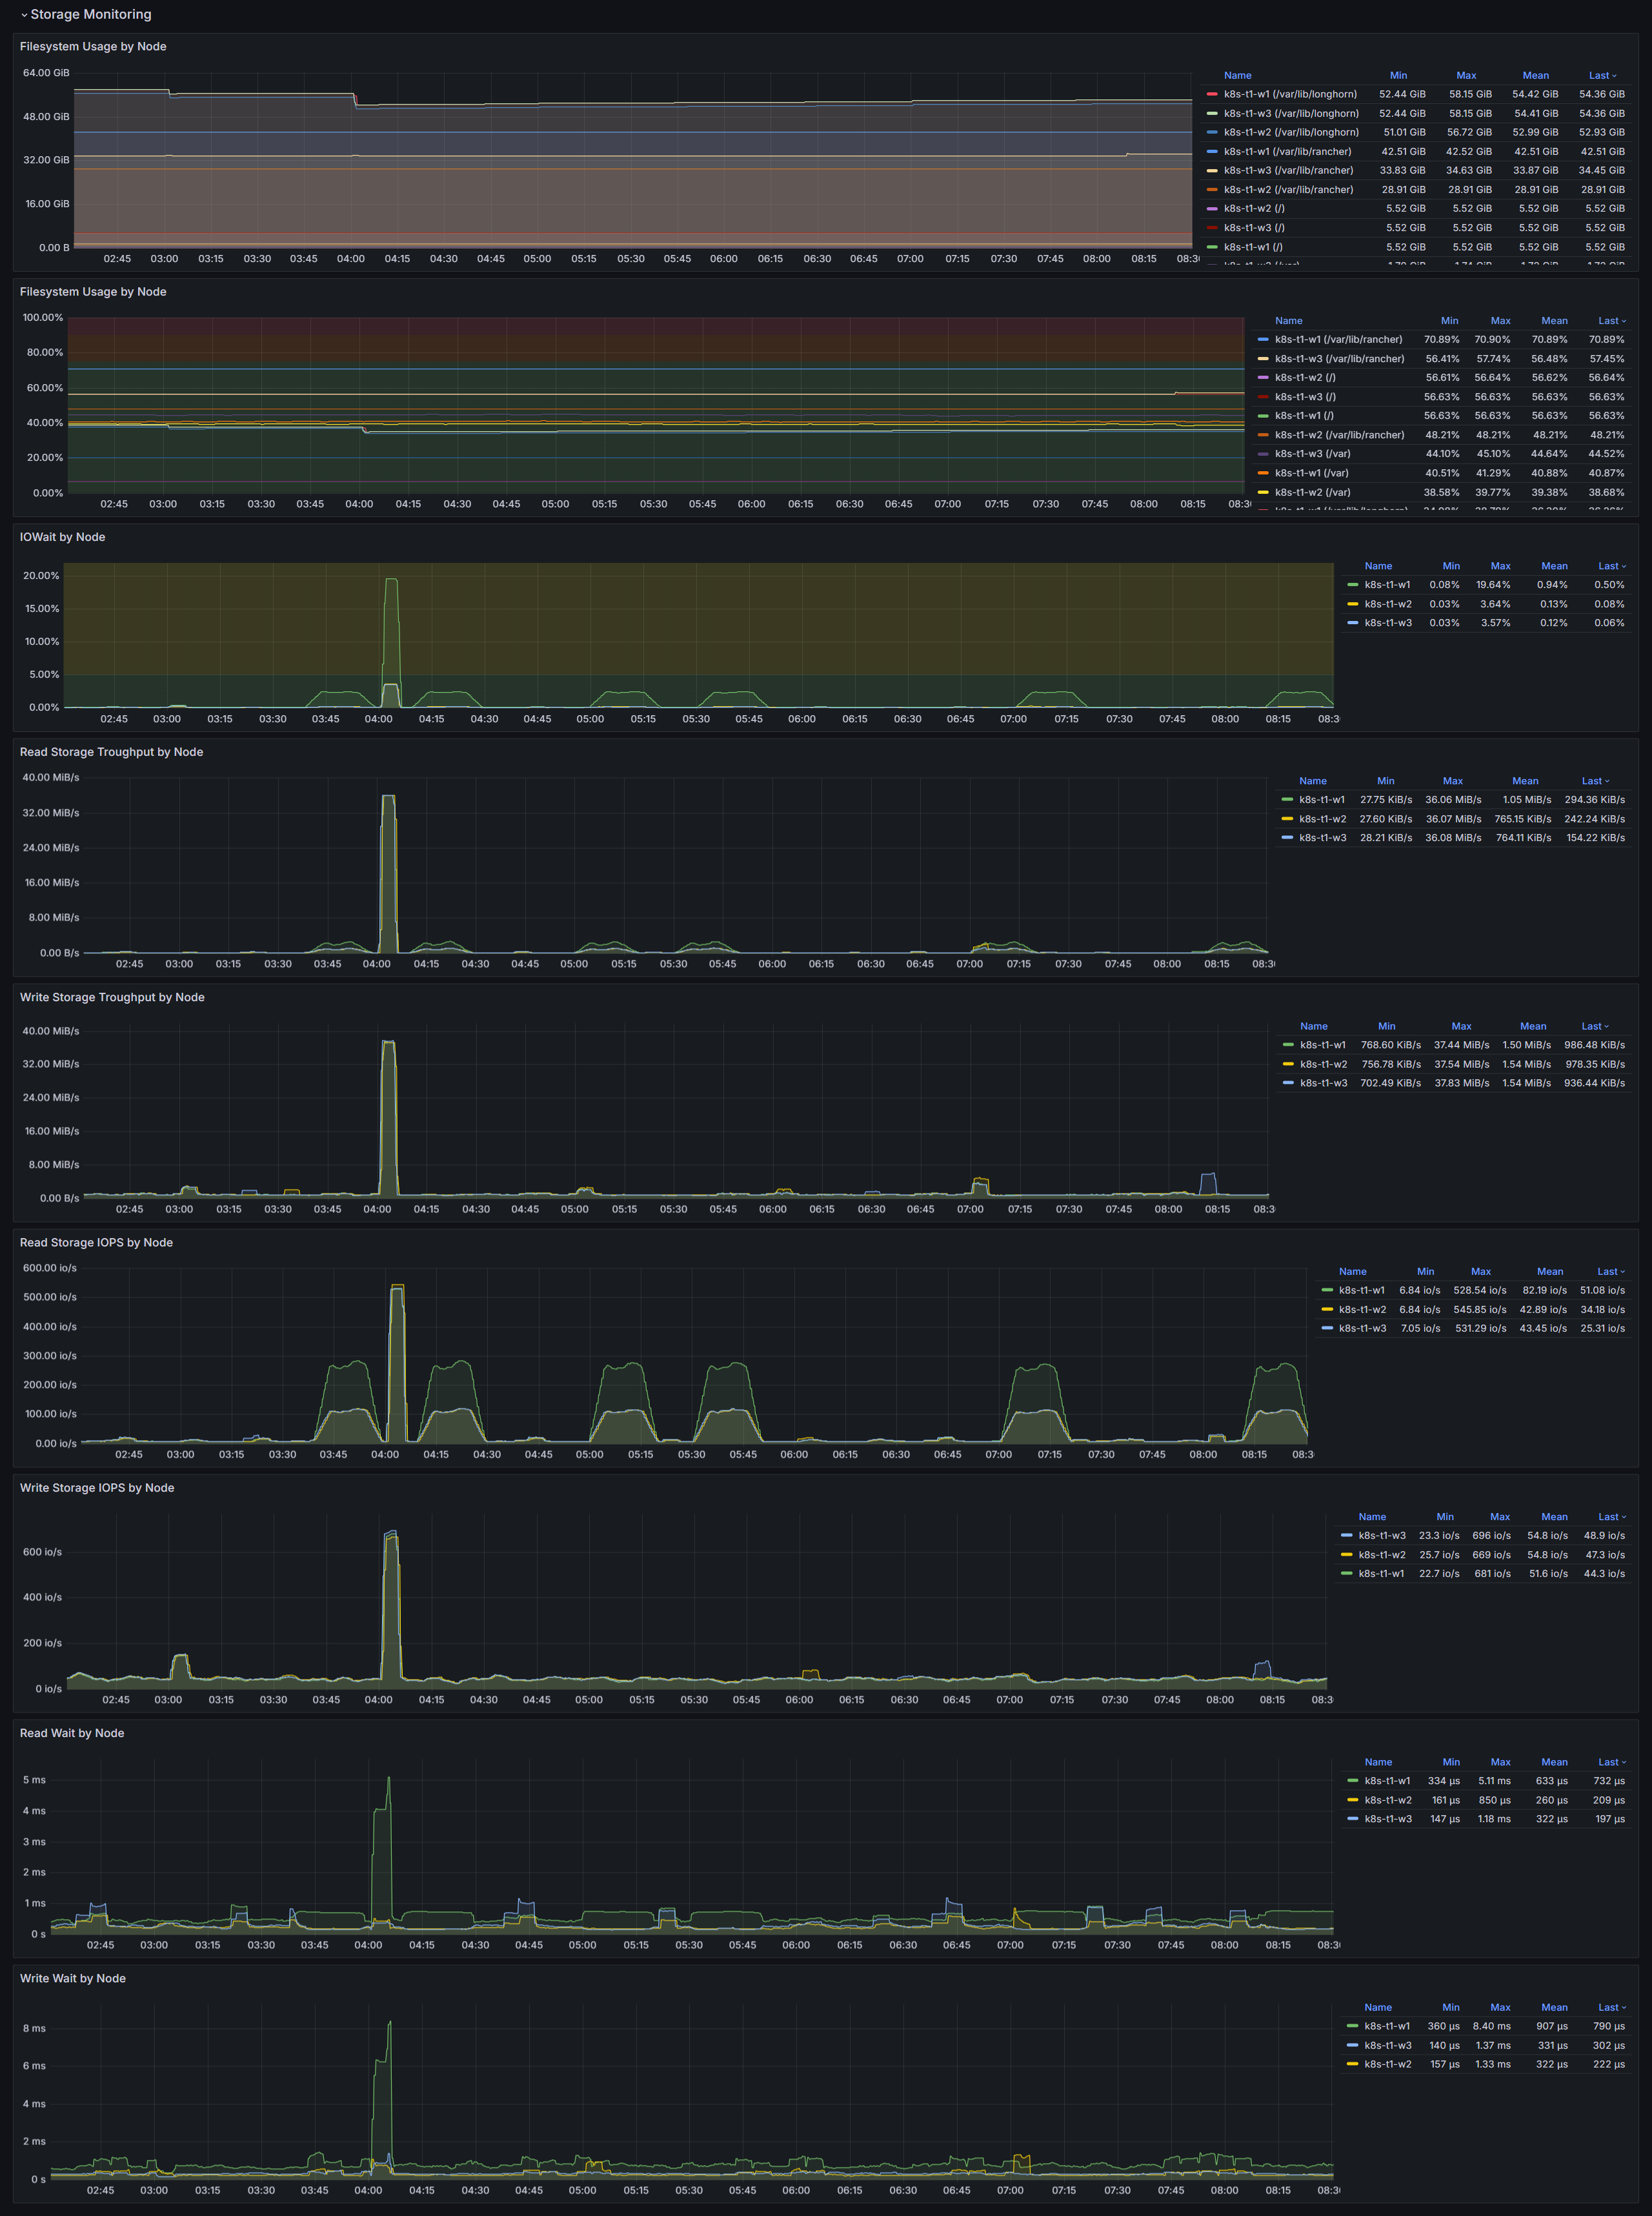
Task: Toggle k8s-t1-w2 (/var) series in percentage usage legend
Action: [1312, 492]
